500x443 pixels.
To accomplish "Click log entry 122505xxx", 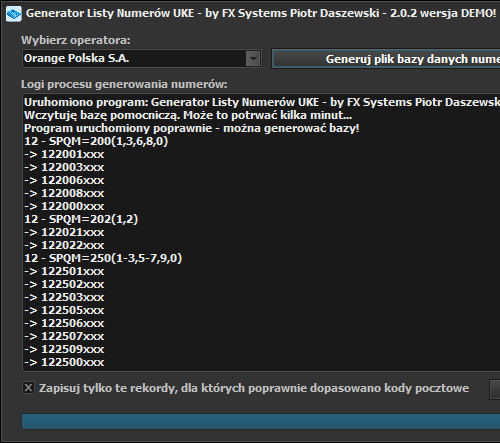I will tap(64, 310).
